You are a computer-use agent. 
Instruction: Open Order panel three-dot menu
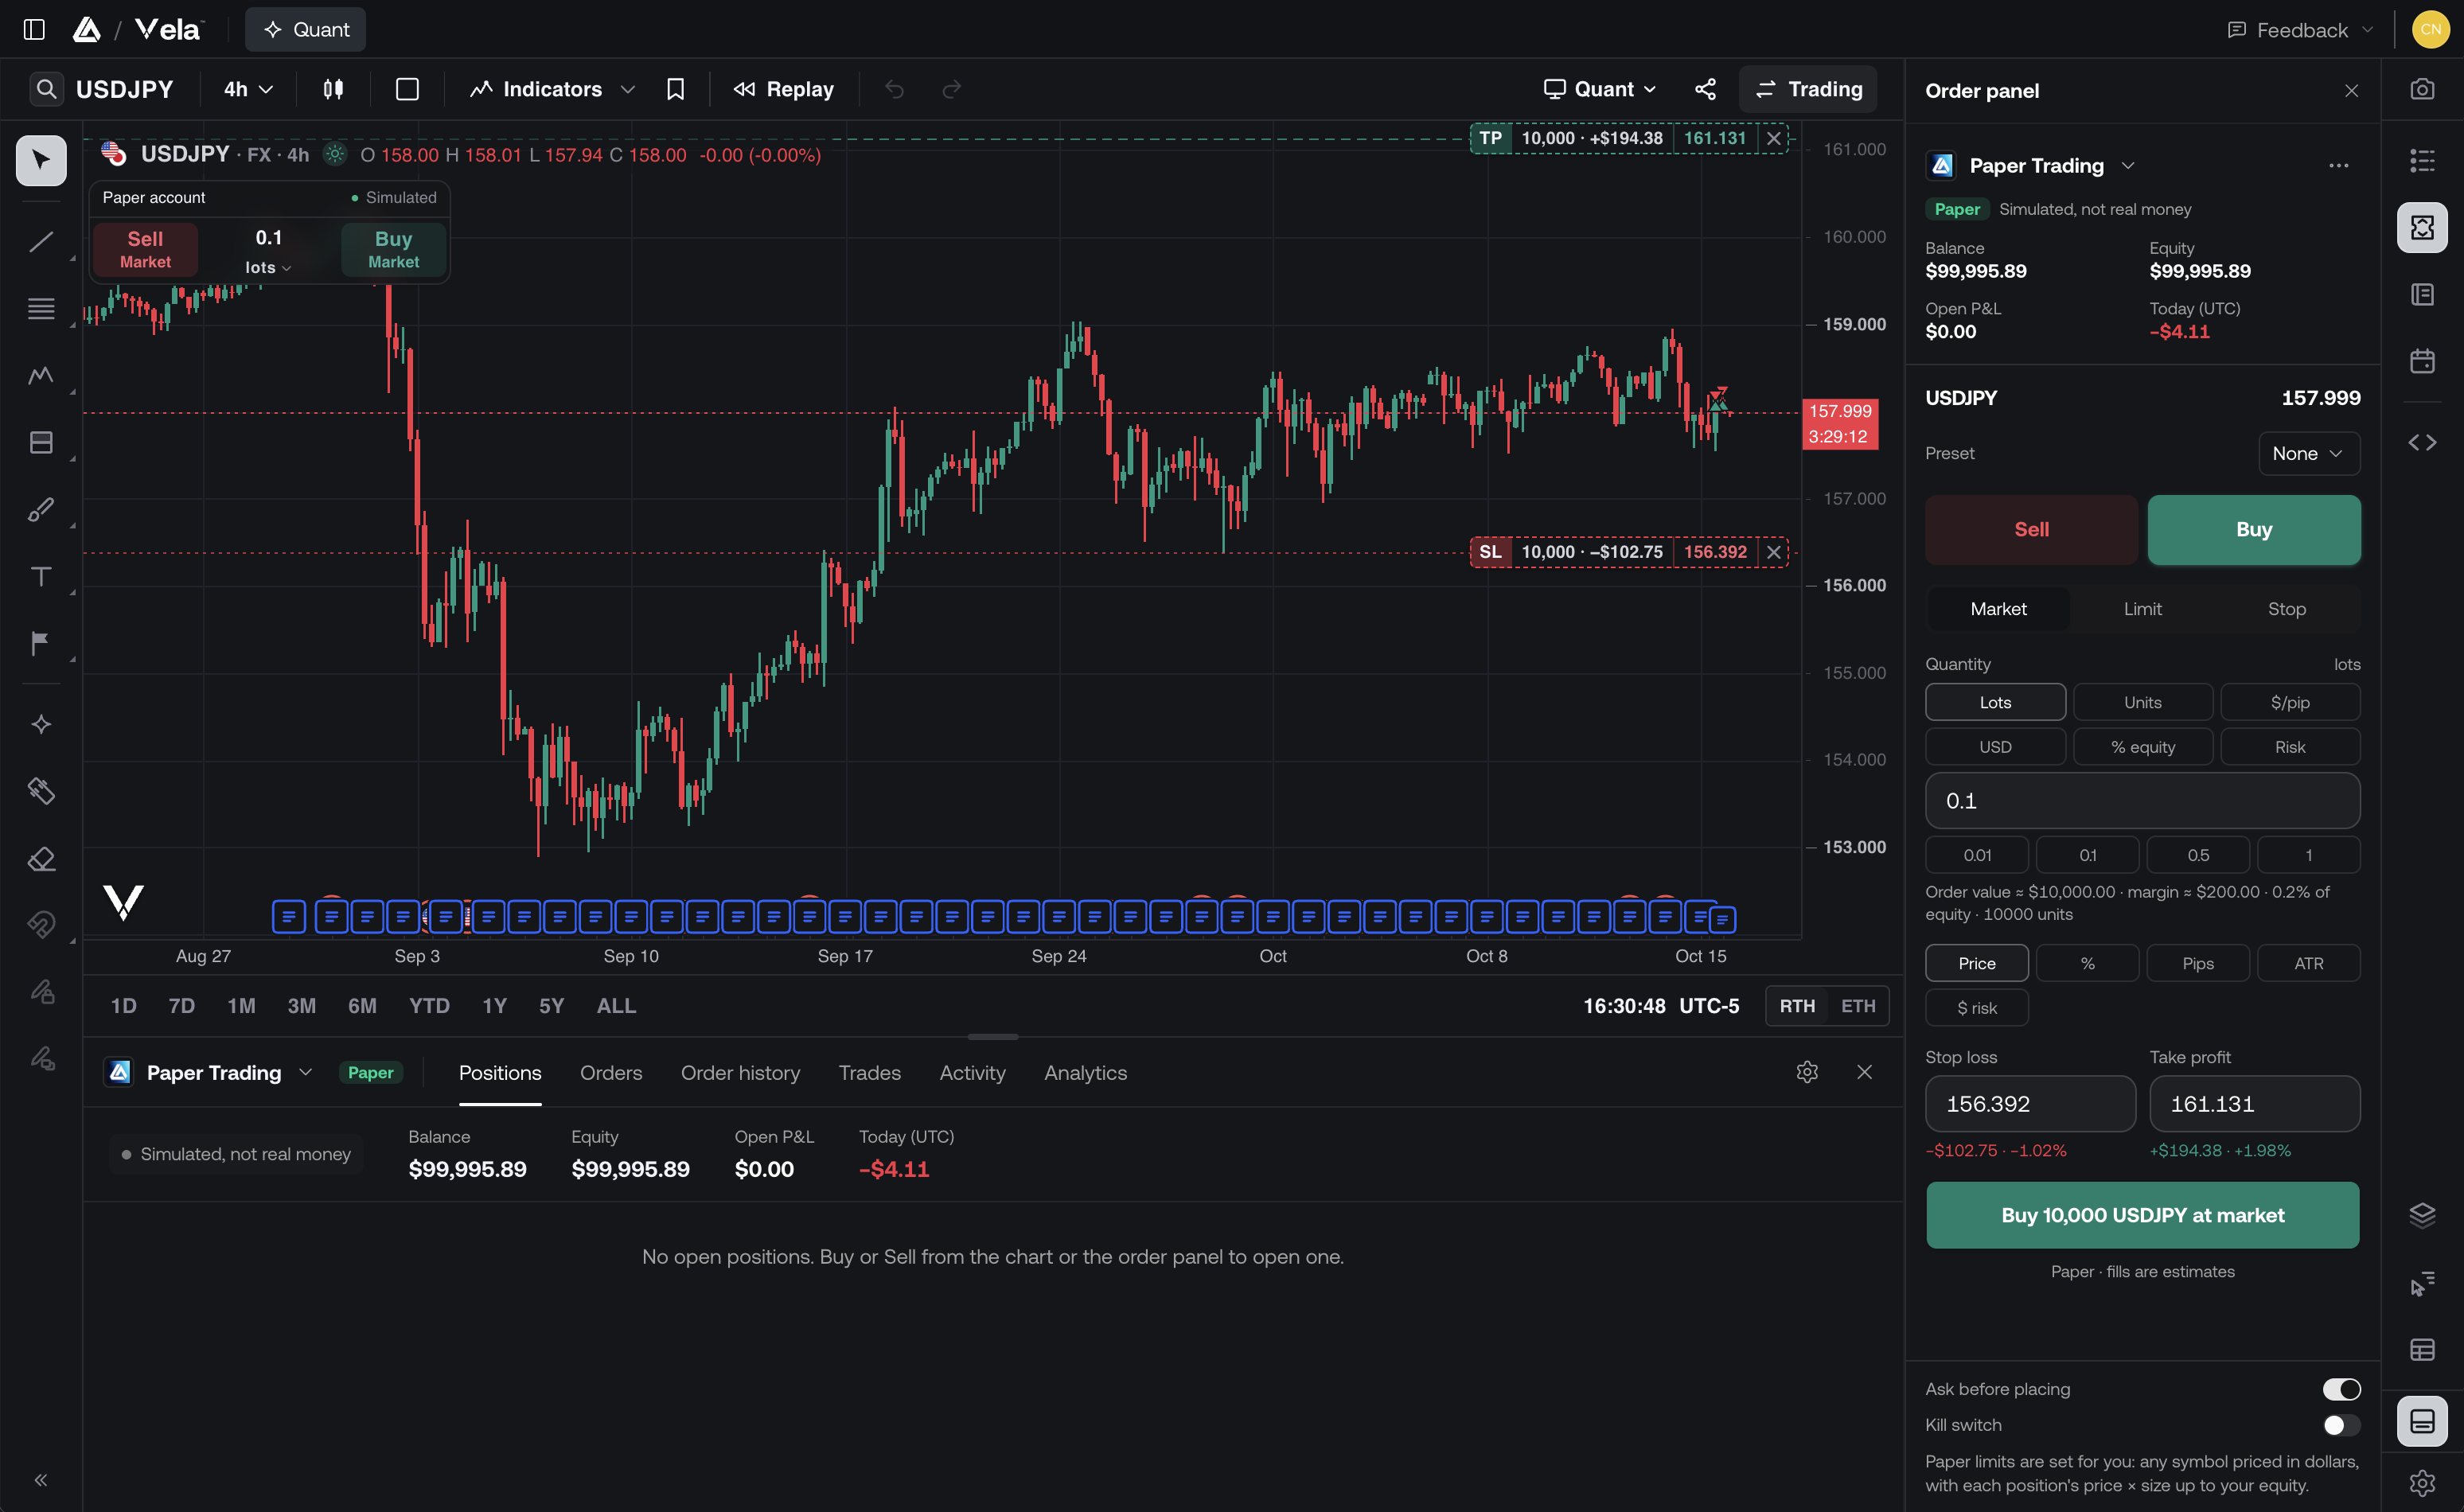click(2338, 166)
